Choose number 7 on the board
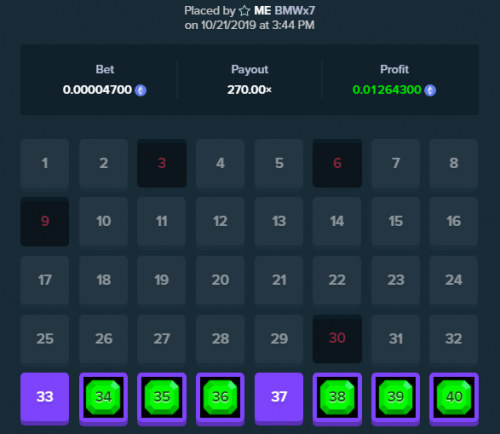Screen dimensions: 500x434 tap(396, 163)
